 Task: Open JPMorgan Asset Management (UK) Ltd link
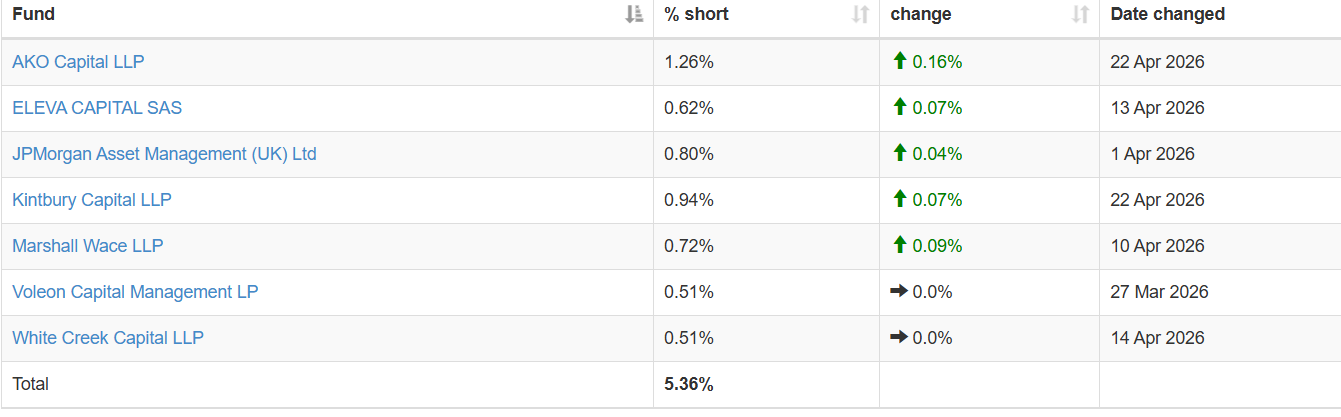(164, 154)
